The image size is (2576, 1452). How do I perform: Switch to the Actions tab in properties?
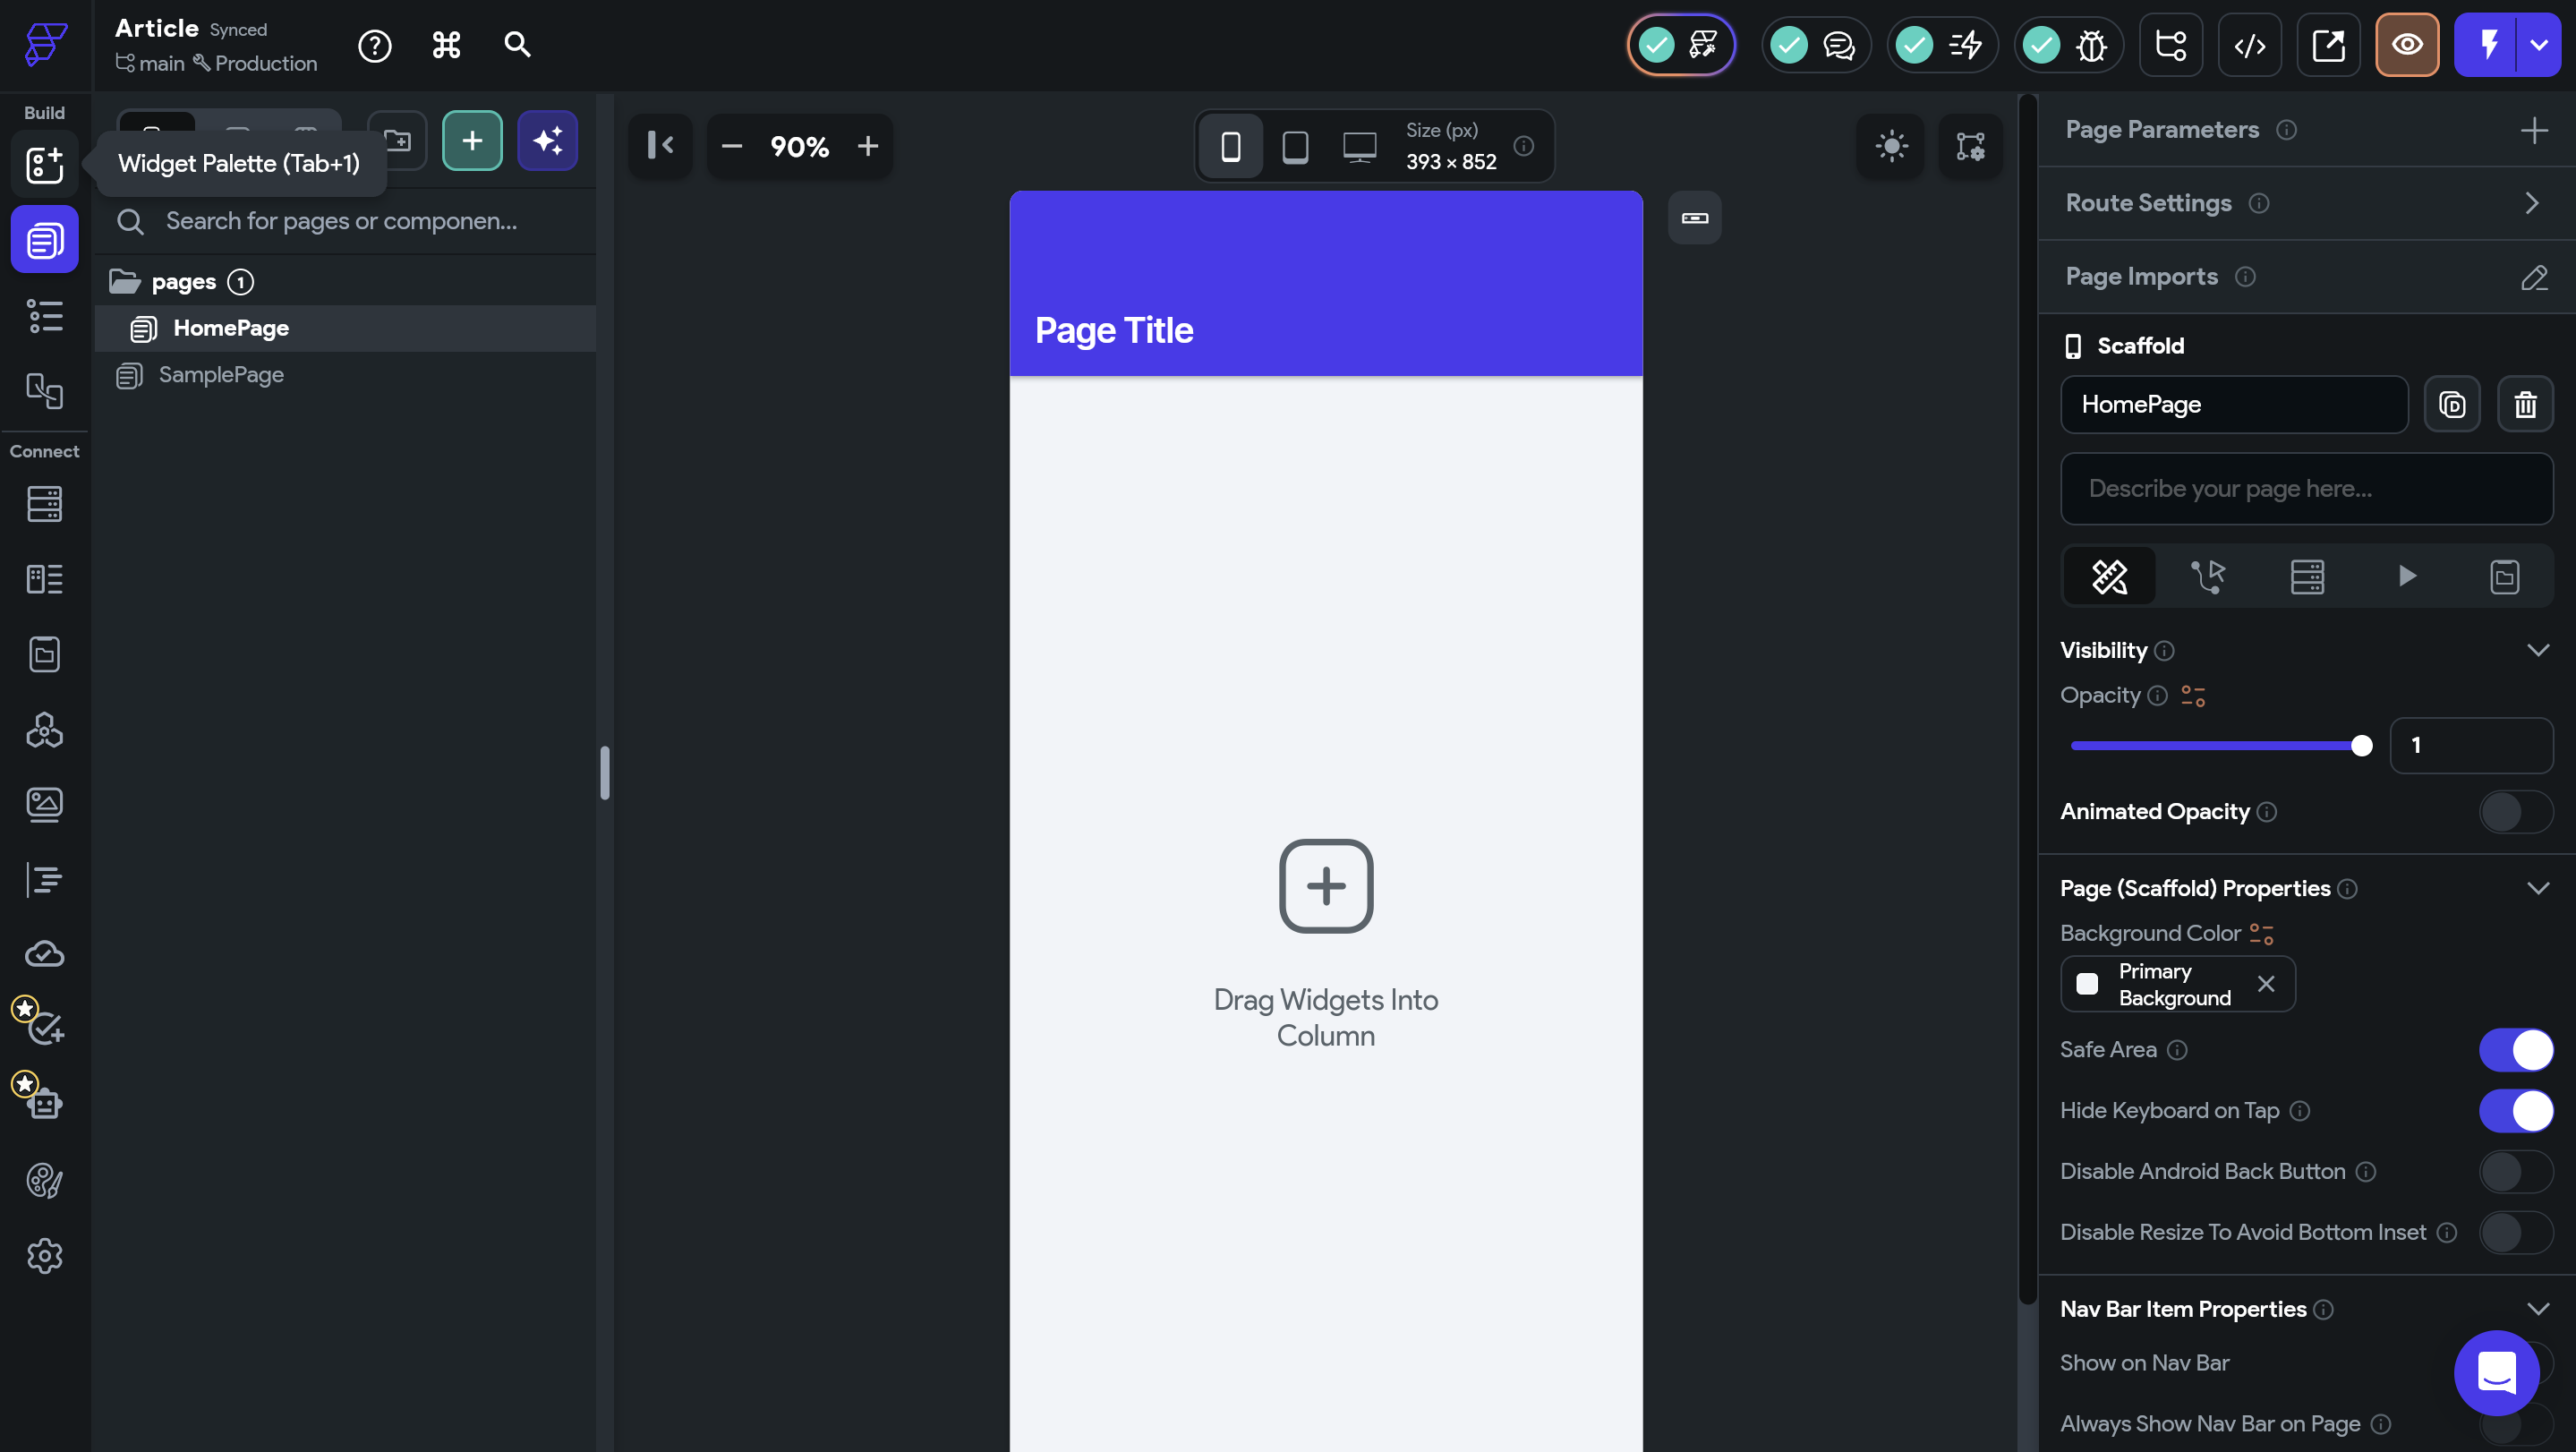click(2208, 576)
